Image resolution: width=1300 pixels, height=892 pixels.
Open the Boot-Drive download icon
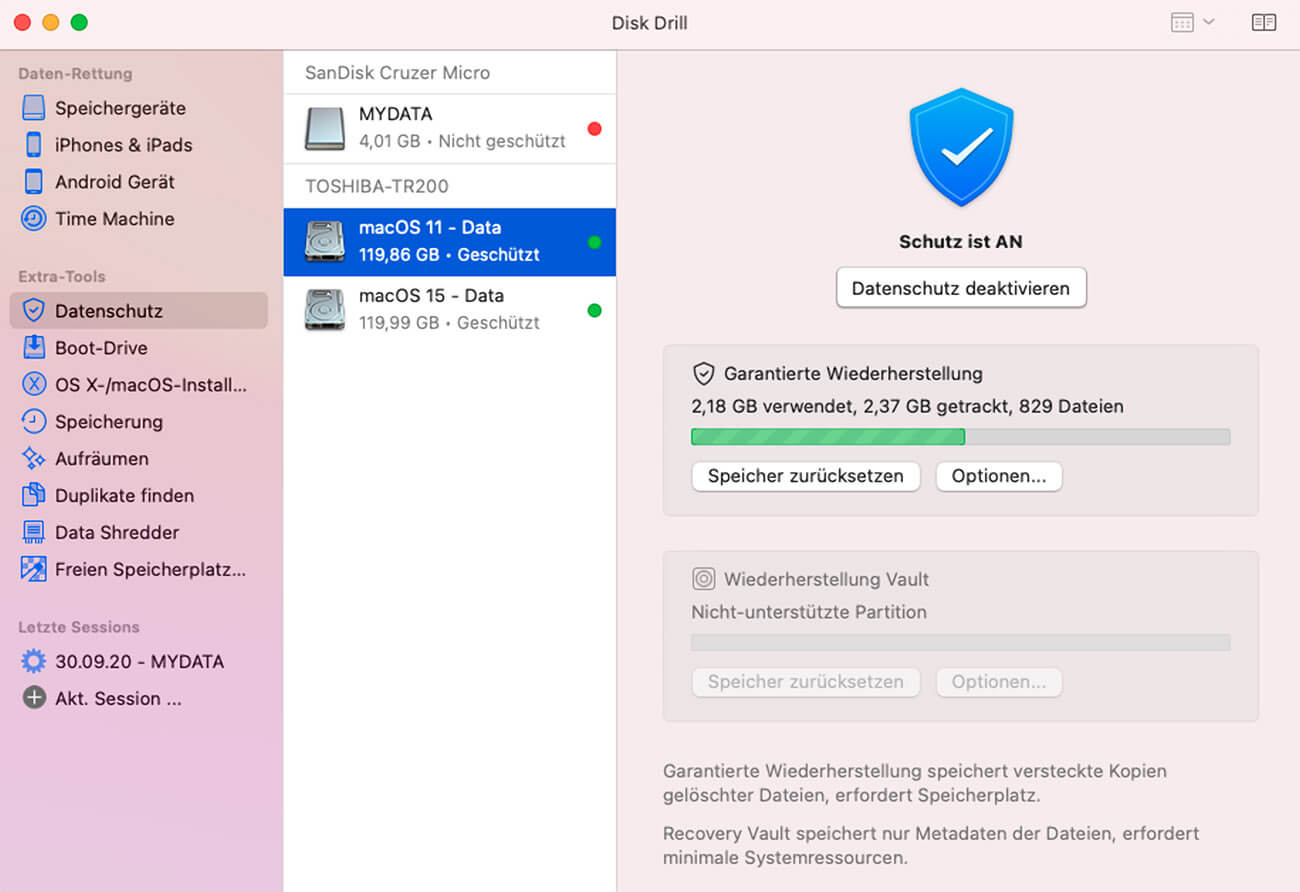pos(34,348)
